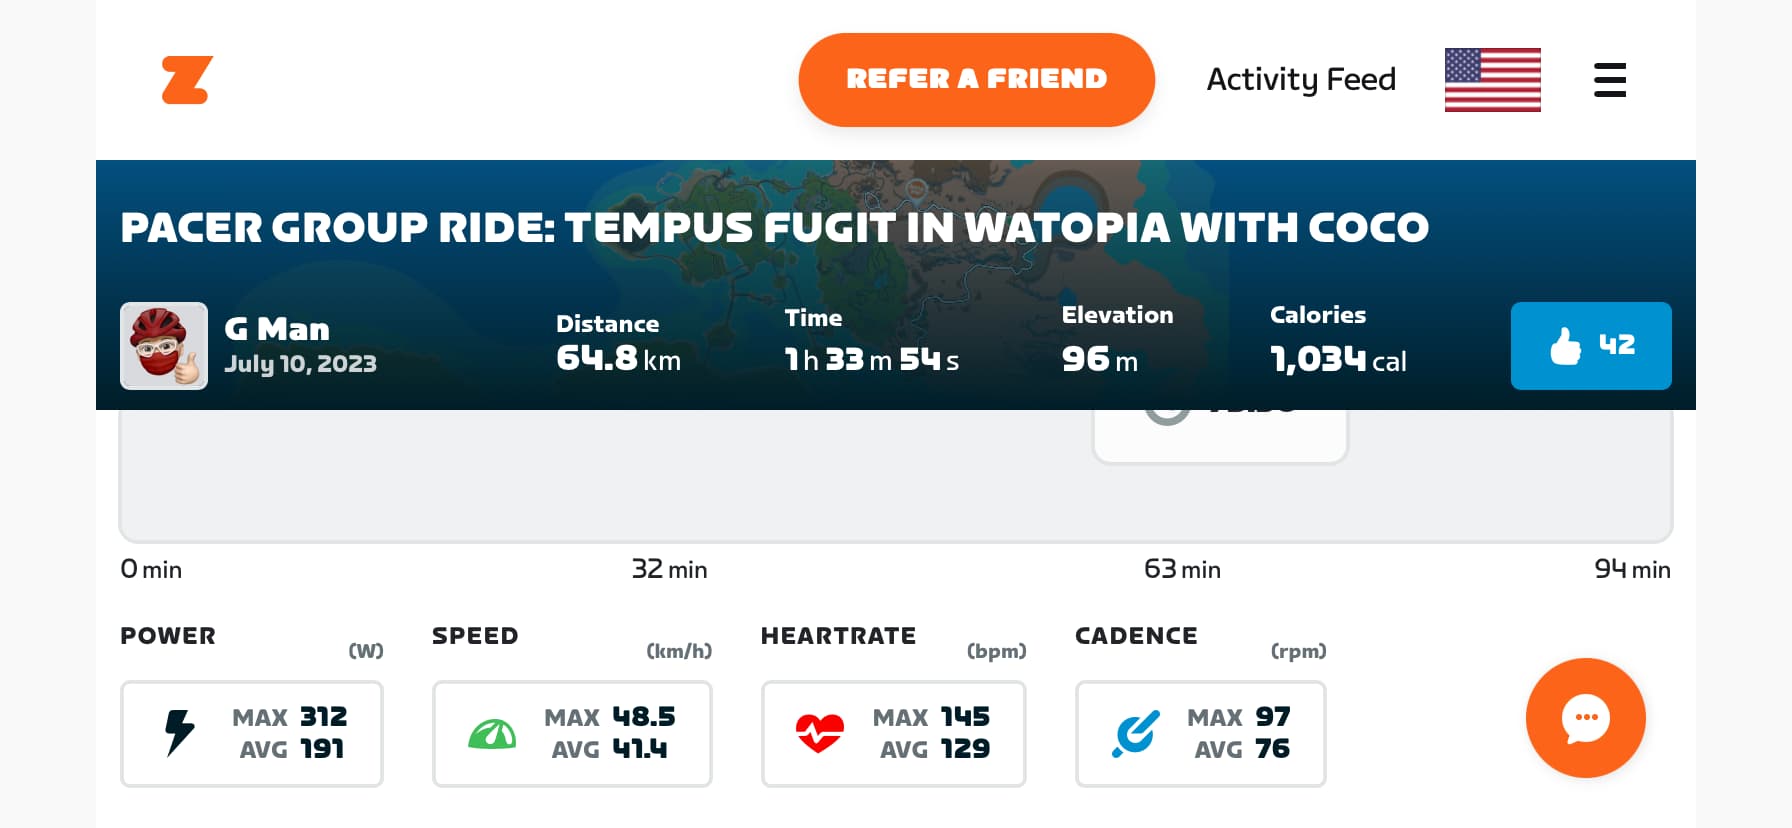Click the cadence crank icon
Screen dimensions: 1792x828
tap(1136, 734)
